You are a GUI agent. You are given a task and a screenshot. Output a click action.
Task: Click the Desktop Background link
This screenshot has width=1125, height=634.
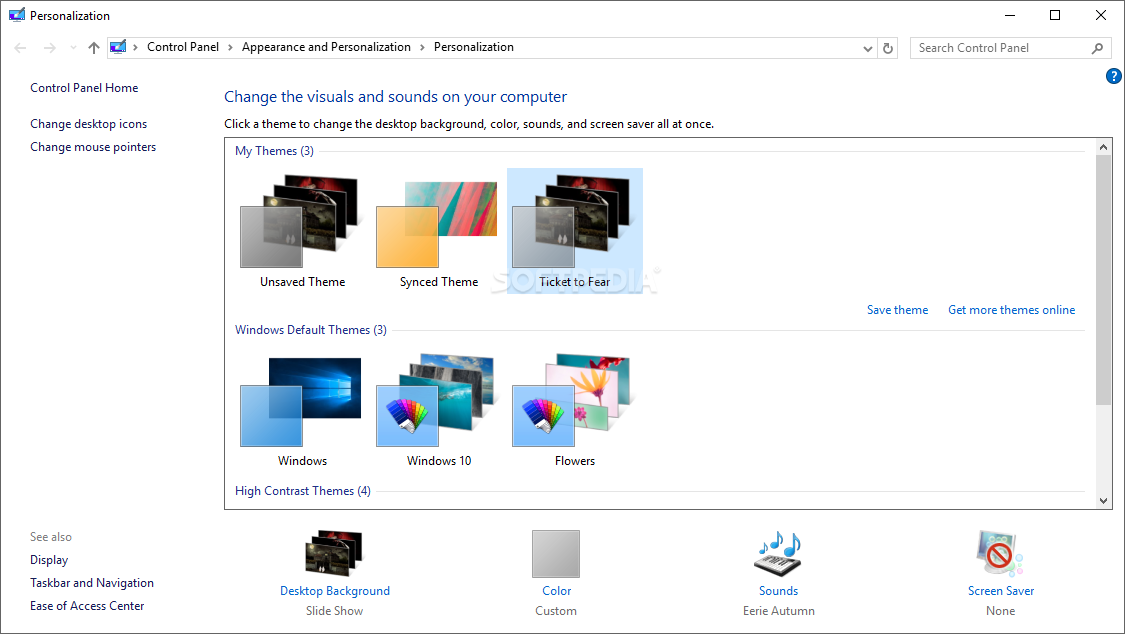tap(335, 591)
